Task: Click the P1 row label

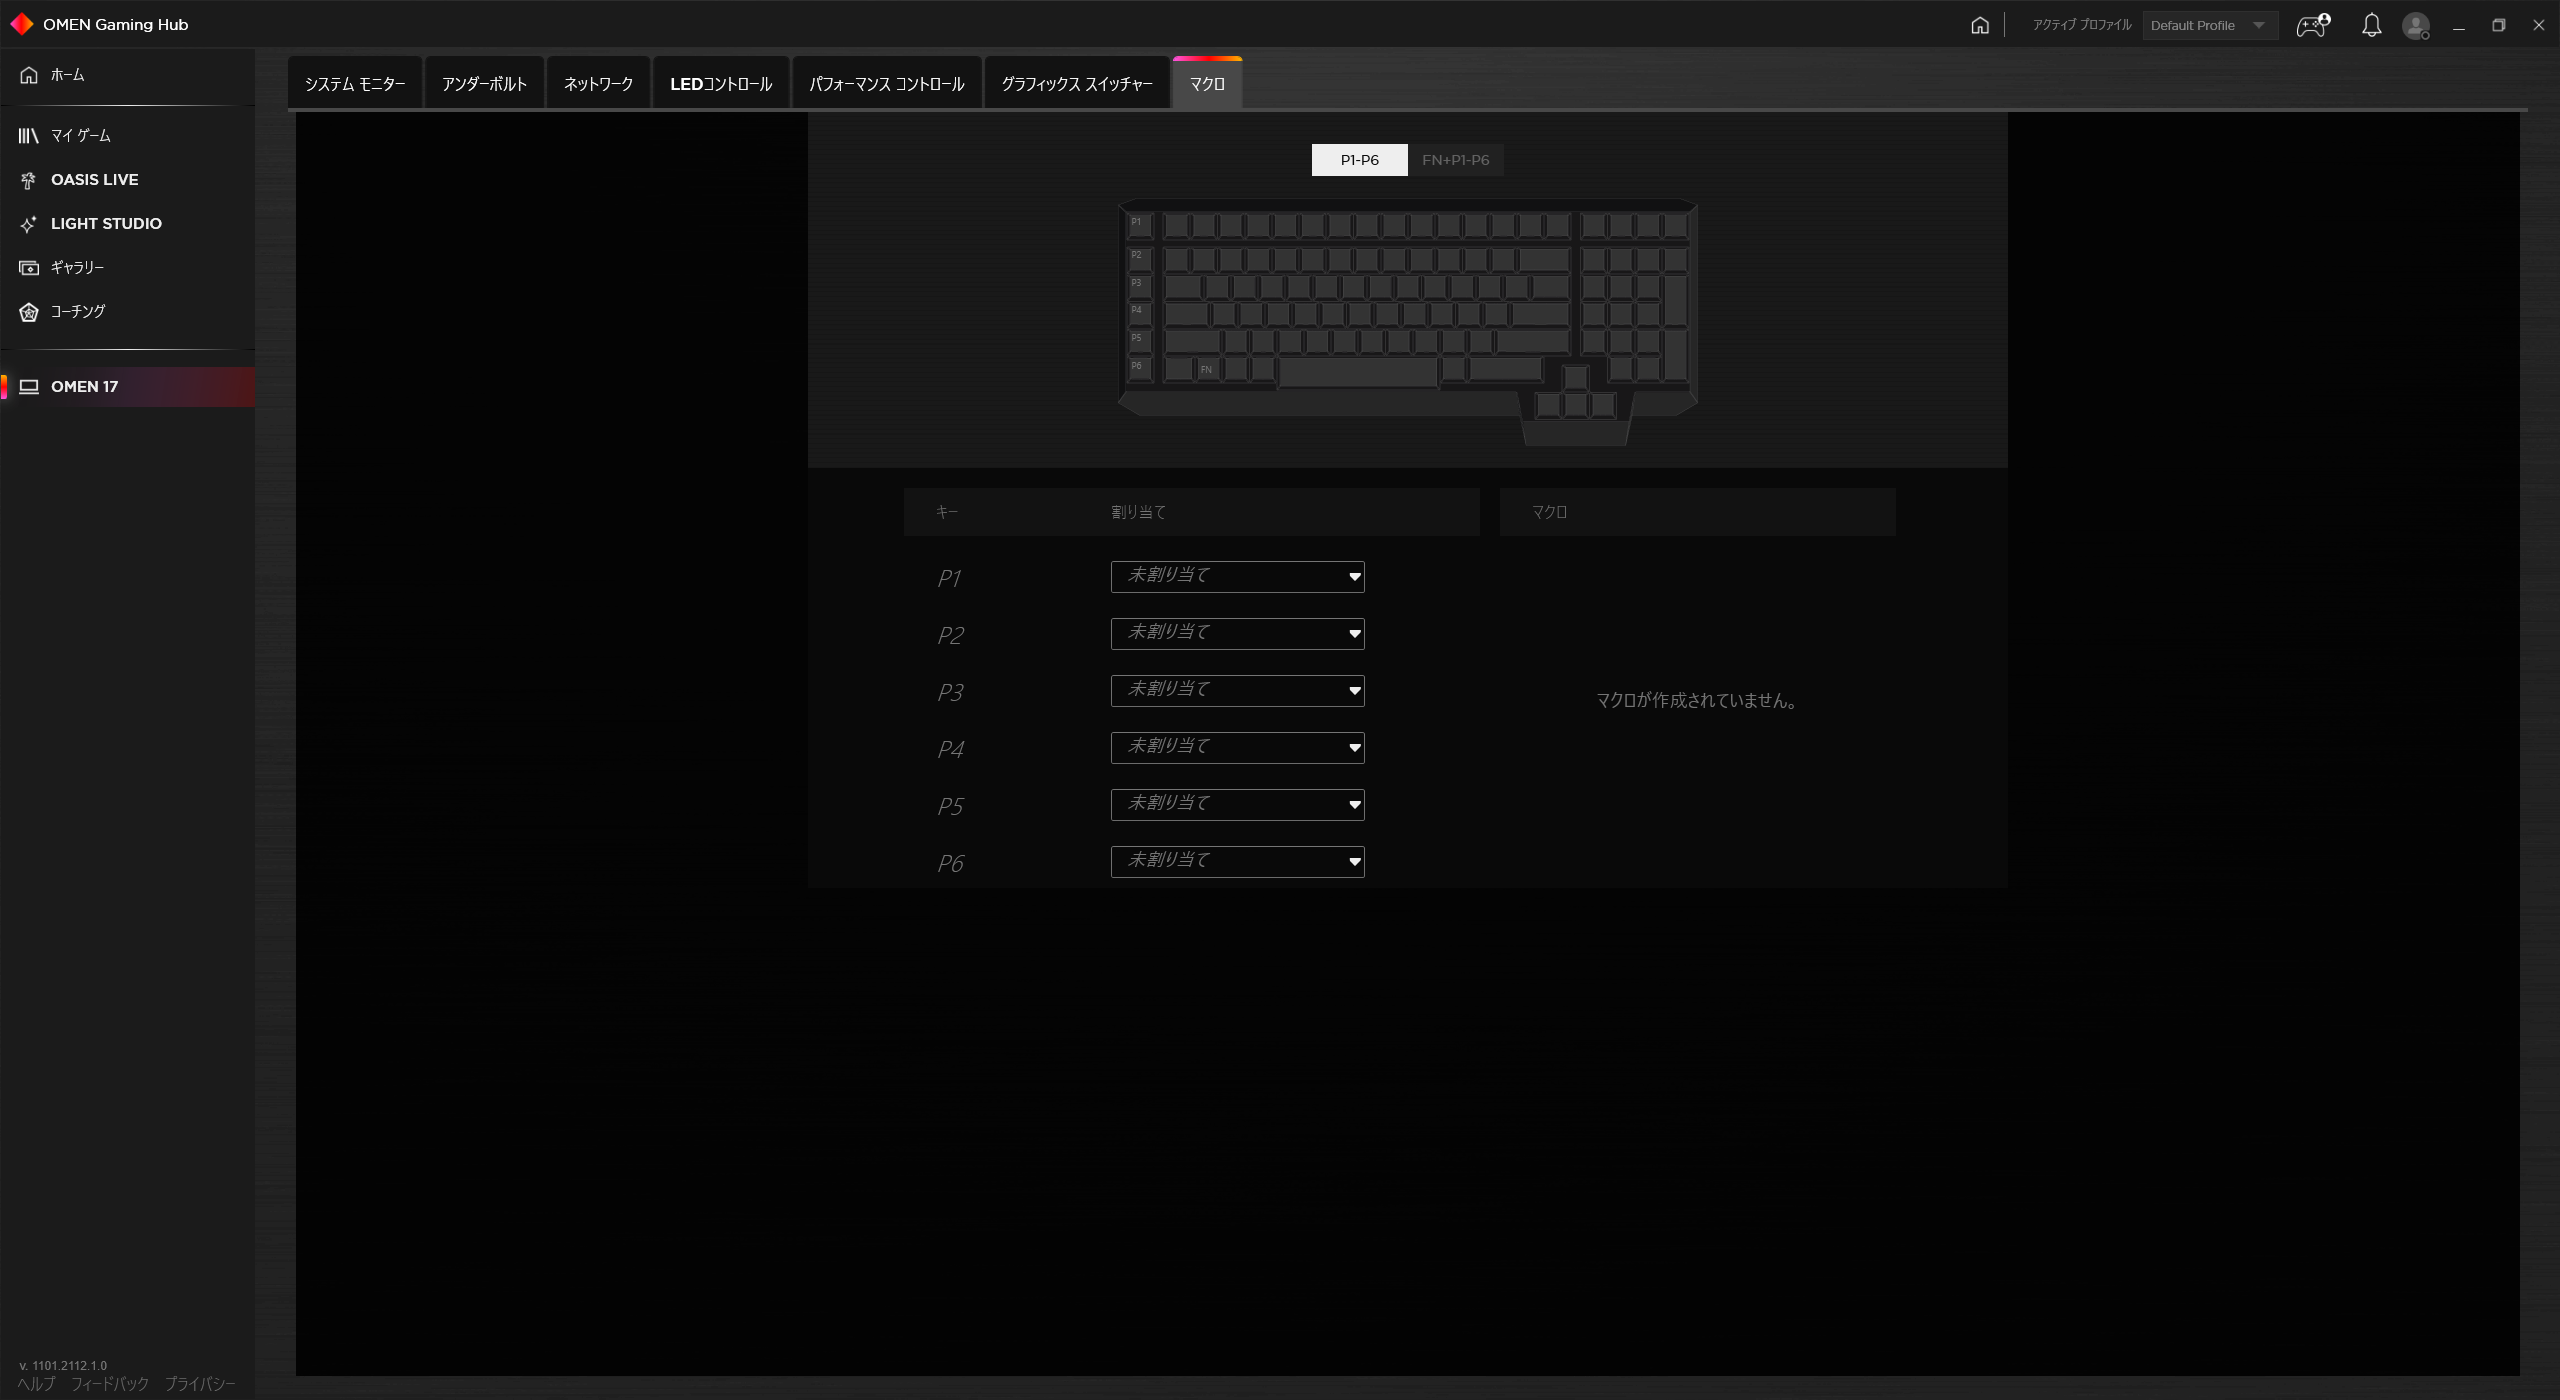Action: coord(949,578)
